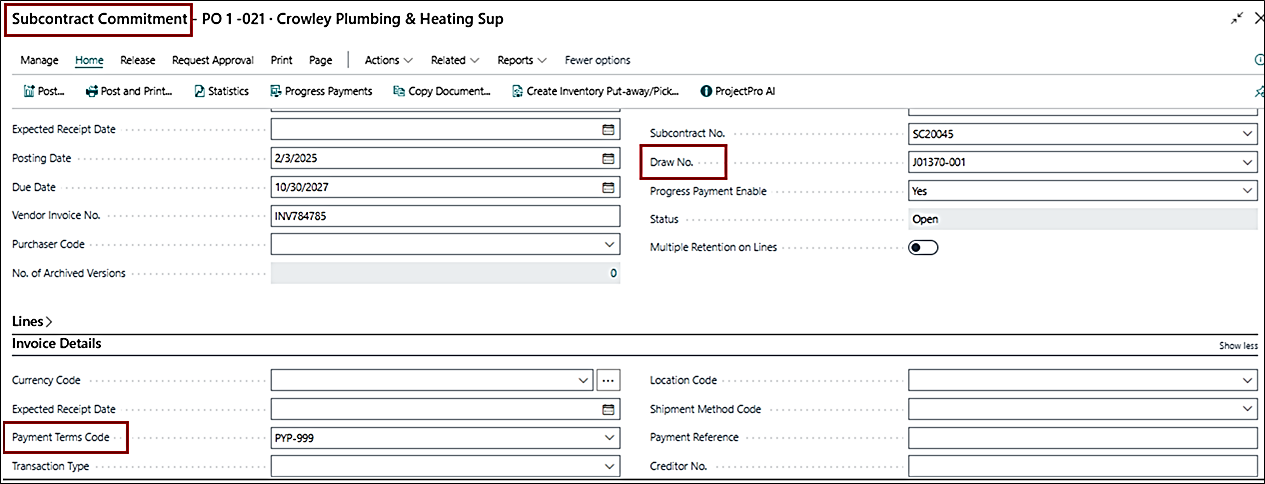Switch to the Manage tab

click(x=39, y=60)
